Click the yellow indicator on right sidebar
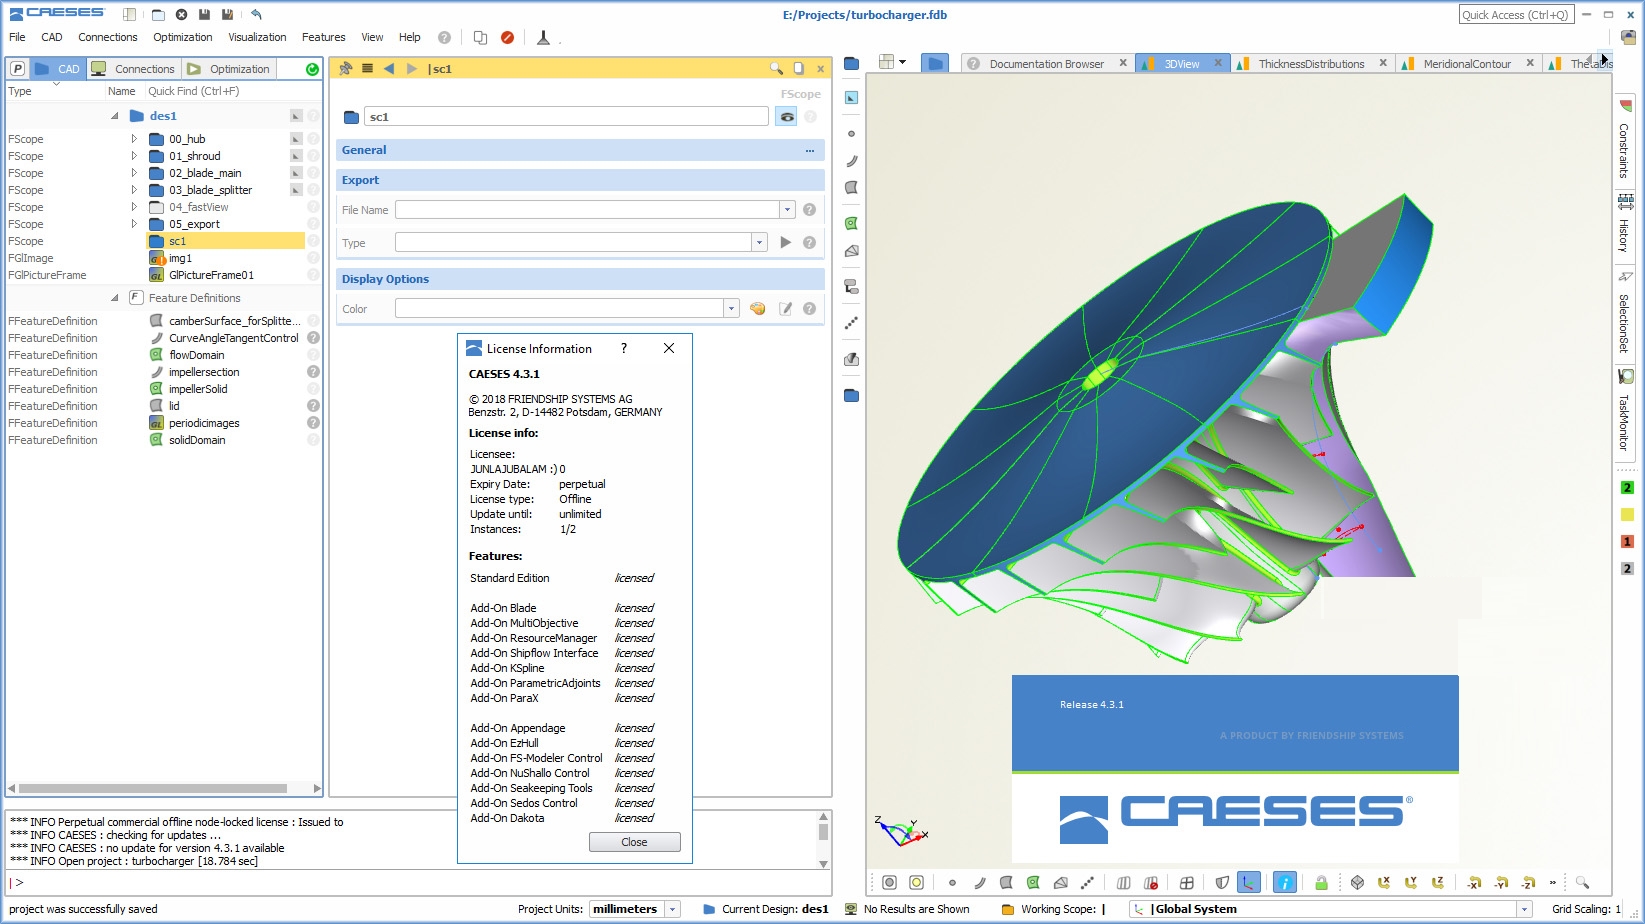The image size is (1645, 924). click(1627, 515)
